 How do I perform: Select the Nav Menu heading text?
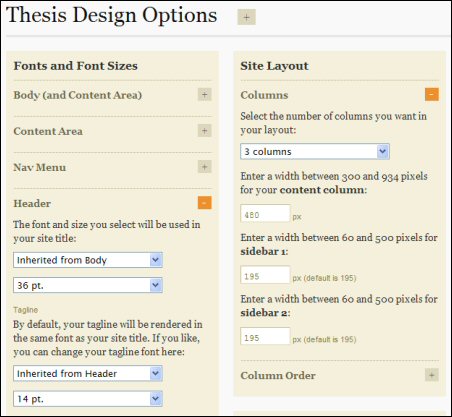[x=40, y=167]
